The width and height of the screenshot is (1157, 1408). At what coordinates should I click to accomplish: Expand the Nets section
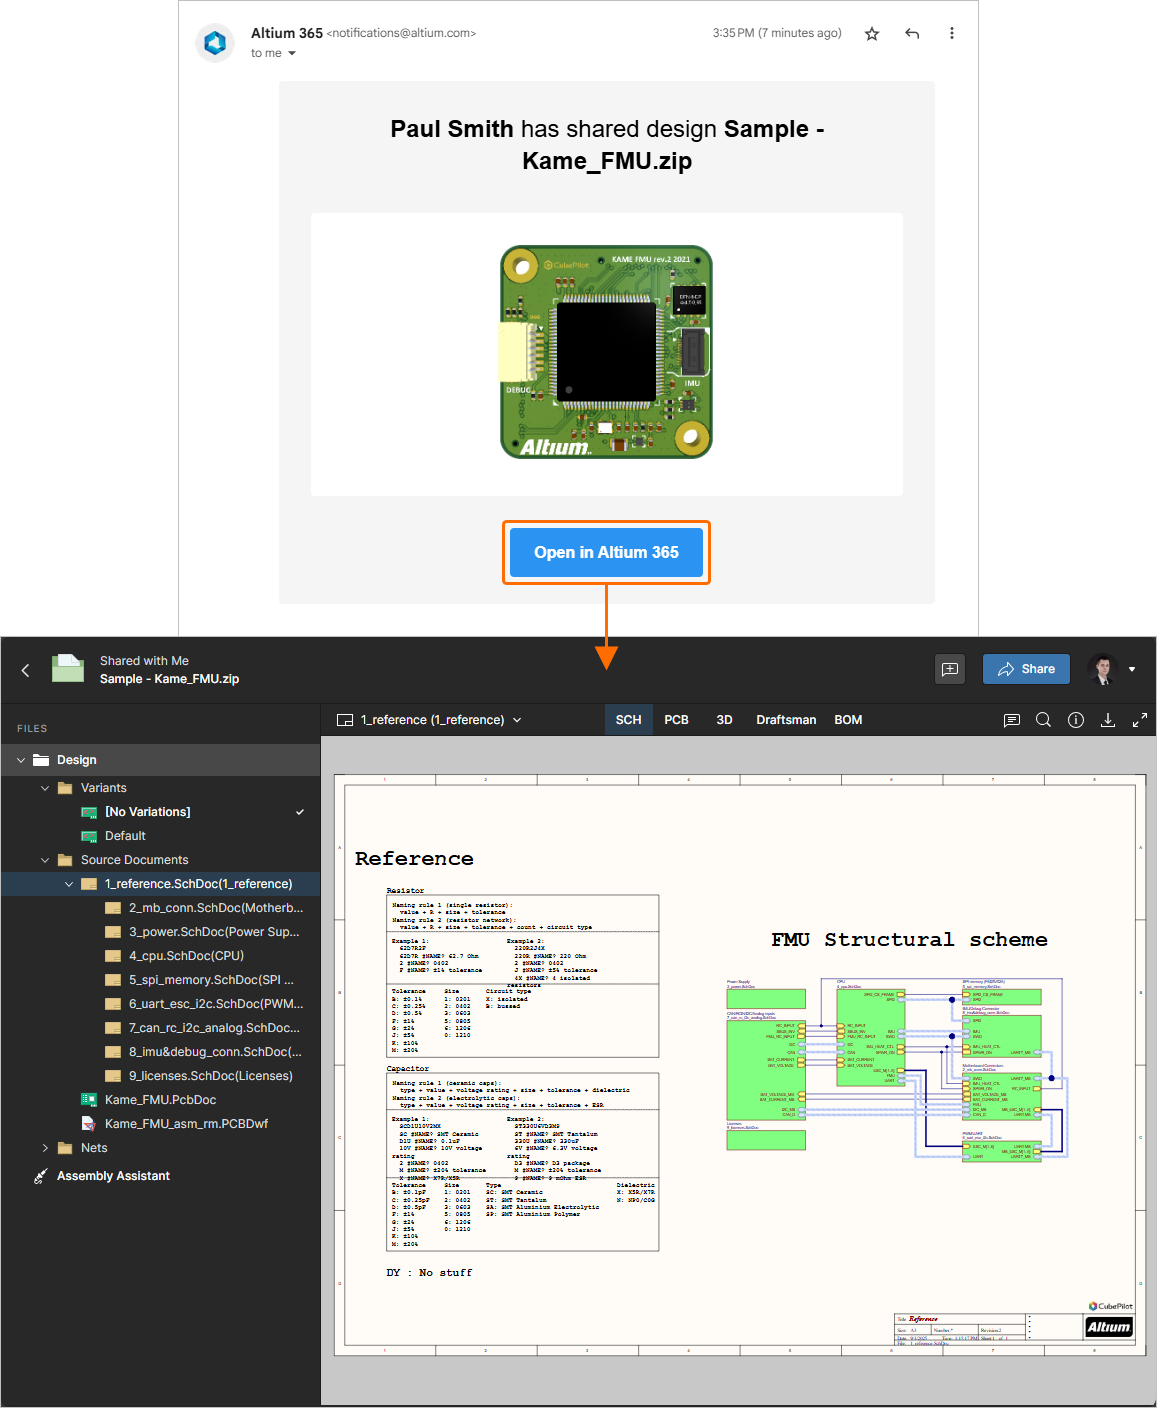tap(44, 1147)
